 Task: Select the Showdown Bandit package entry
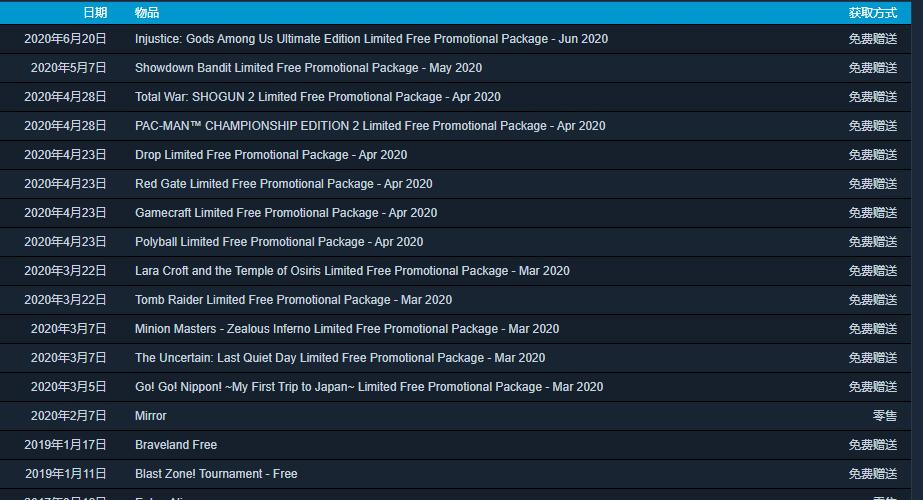(x=308, y=68)
